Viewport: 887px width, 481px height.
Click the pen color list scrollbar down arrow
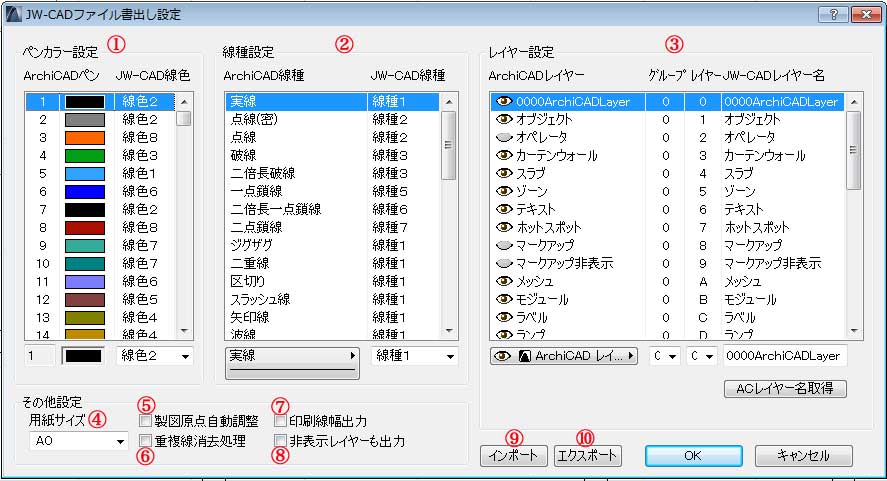(184, 331)
